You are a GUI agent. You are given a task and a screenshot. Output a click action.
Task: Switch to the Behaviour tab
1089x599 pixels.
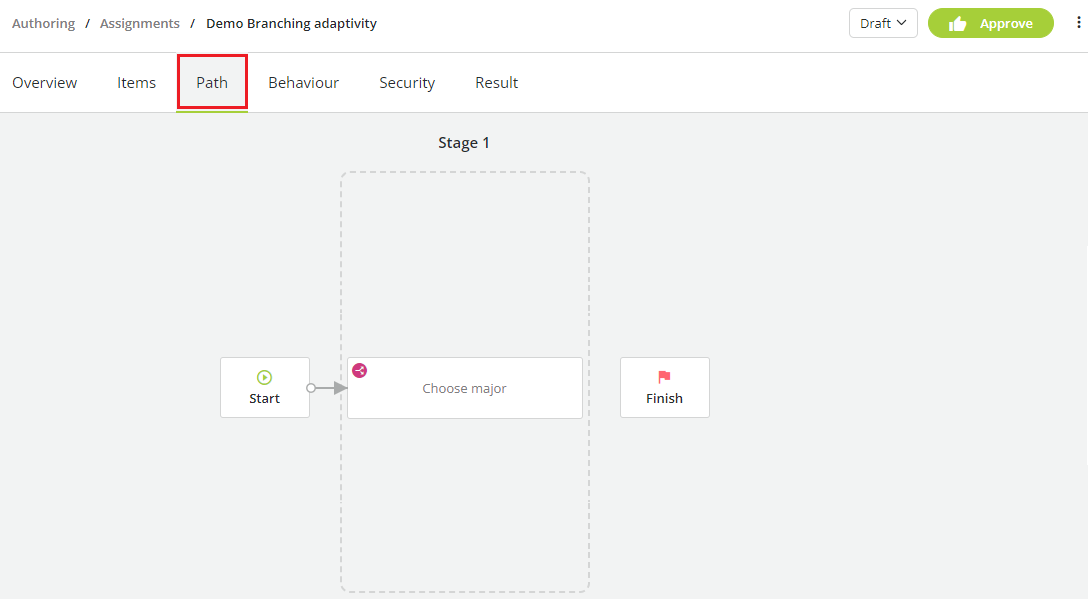point(303,82)
